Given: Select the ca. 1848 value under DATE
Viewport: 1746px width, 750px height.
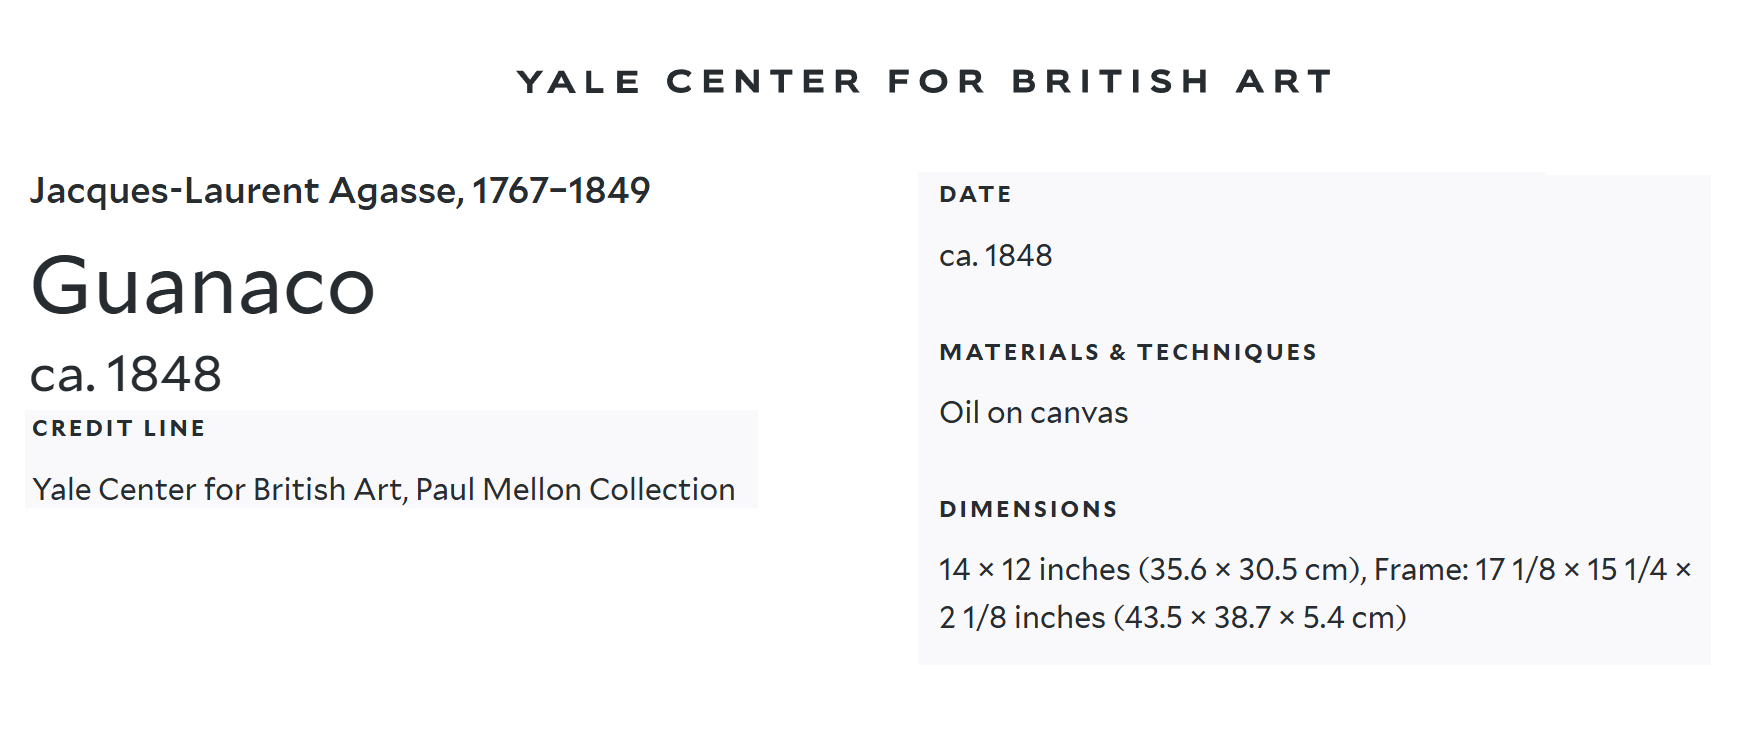Looking at the screenshot, I should point(996,256).
